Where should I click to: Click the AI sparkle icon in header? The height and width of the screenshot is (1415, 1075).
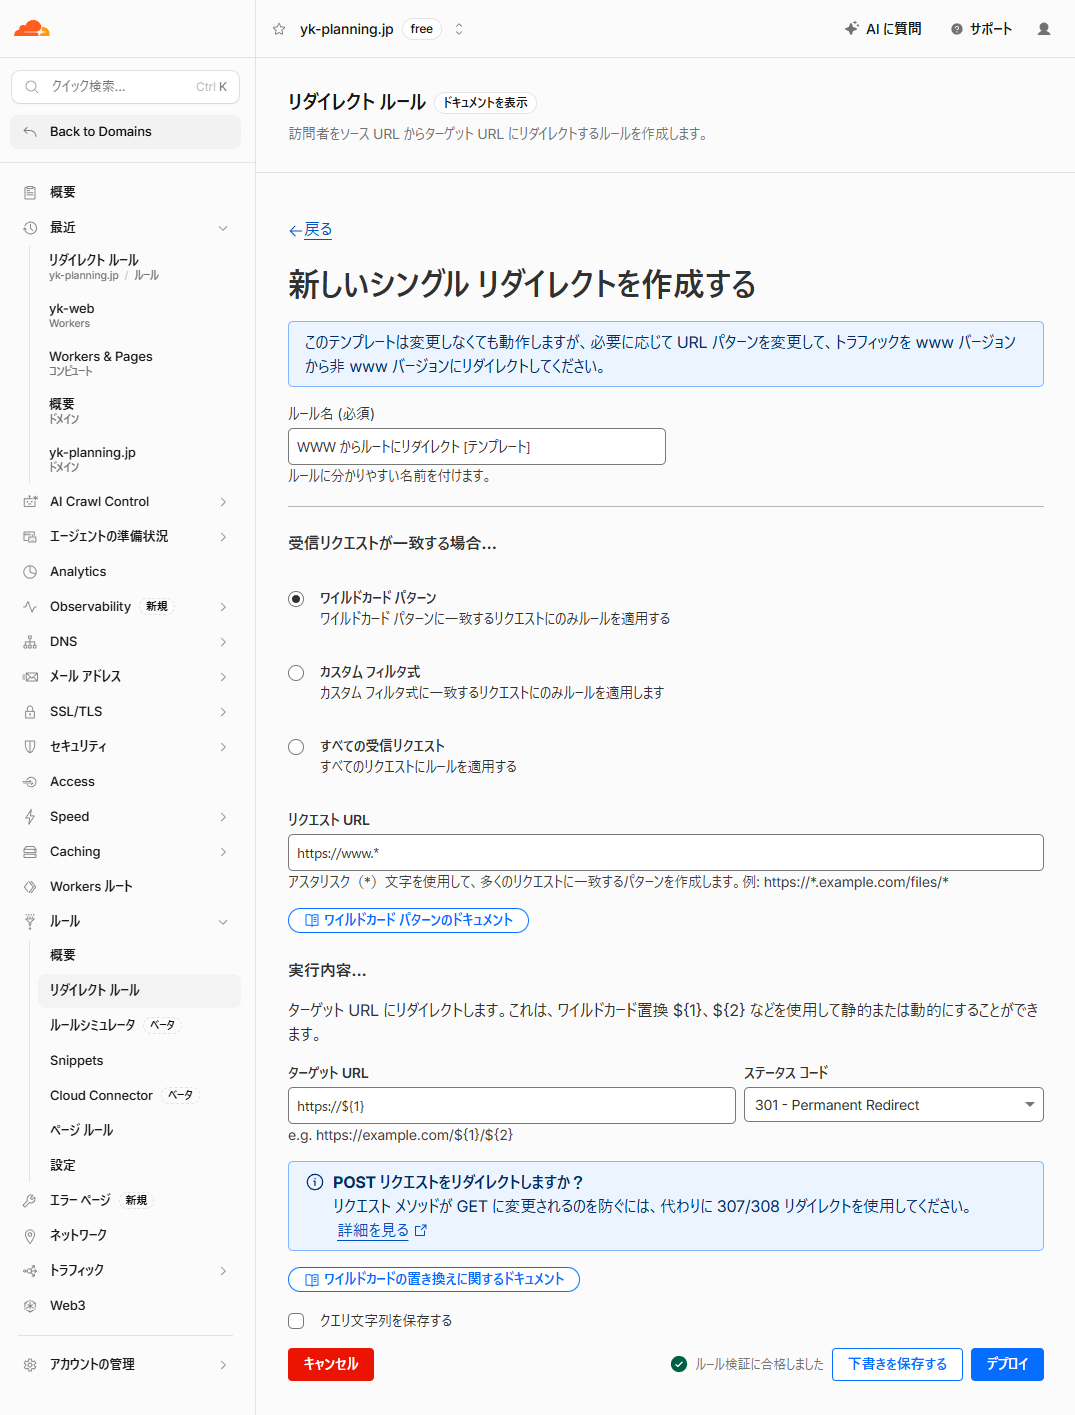point(851,29)
